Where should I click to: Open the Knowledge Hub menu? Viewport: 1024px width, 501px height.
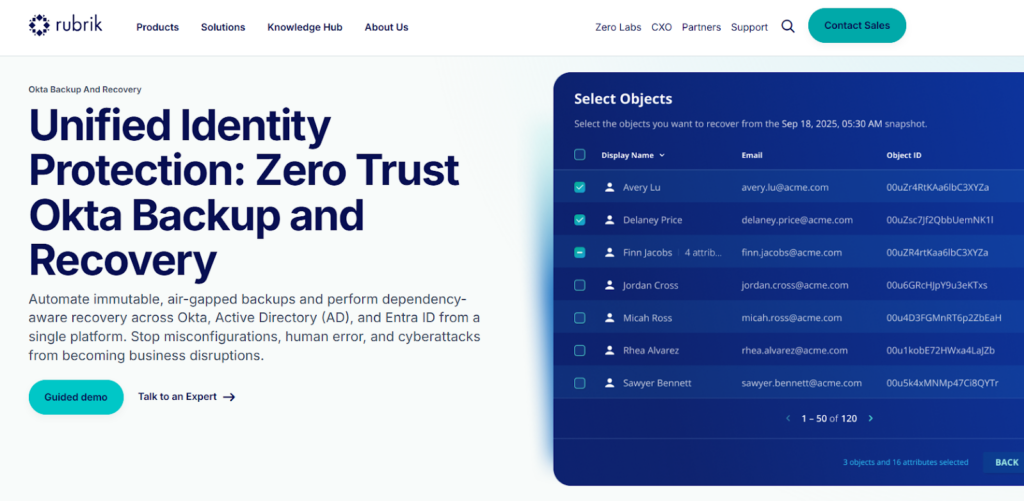[x=305, y=27]
